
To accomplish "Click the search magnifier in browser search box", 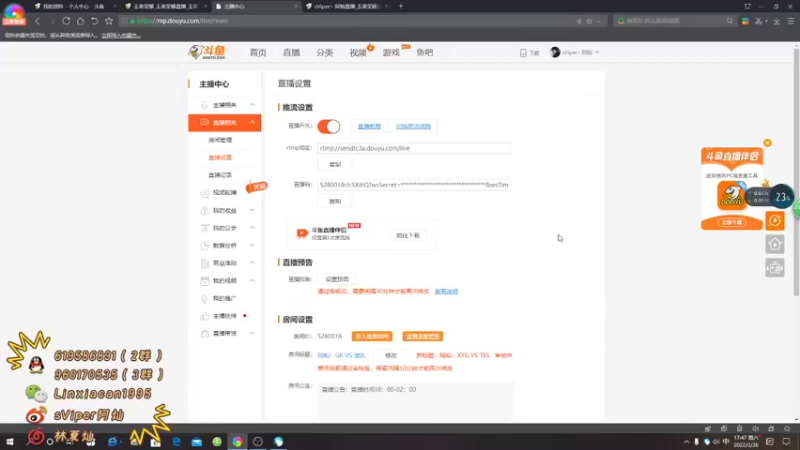I will (x=730, y=21).
